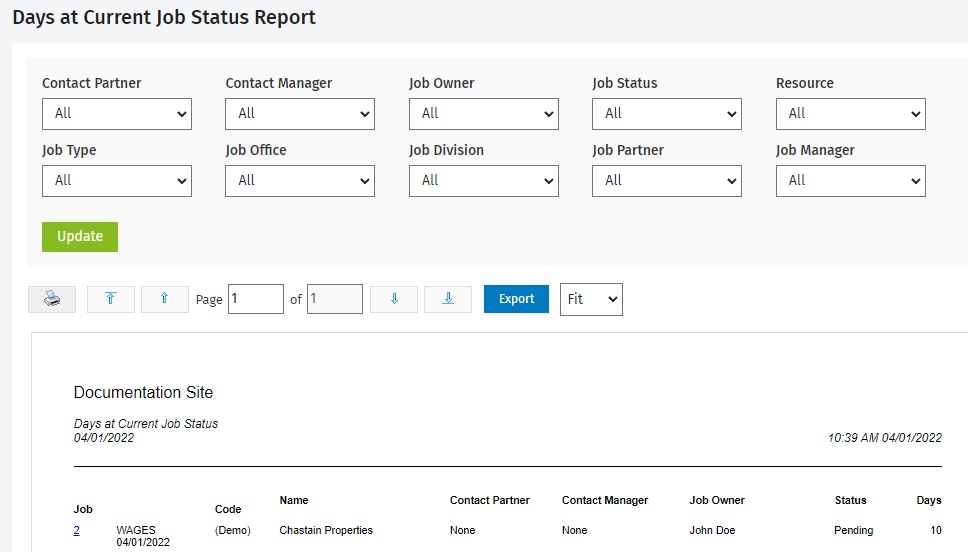
Task: Expand the Job Division dropdown
Action: (484, 181)
